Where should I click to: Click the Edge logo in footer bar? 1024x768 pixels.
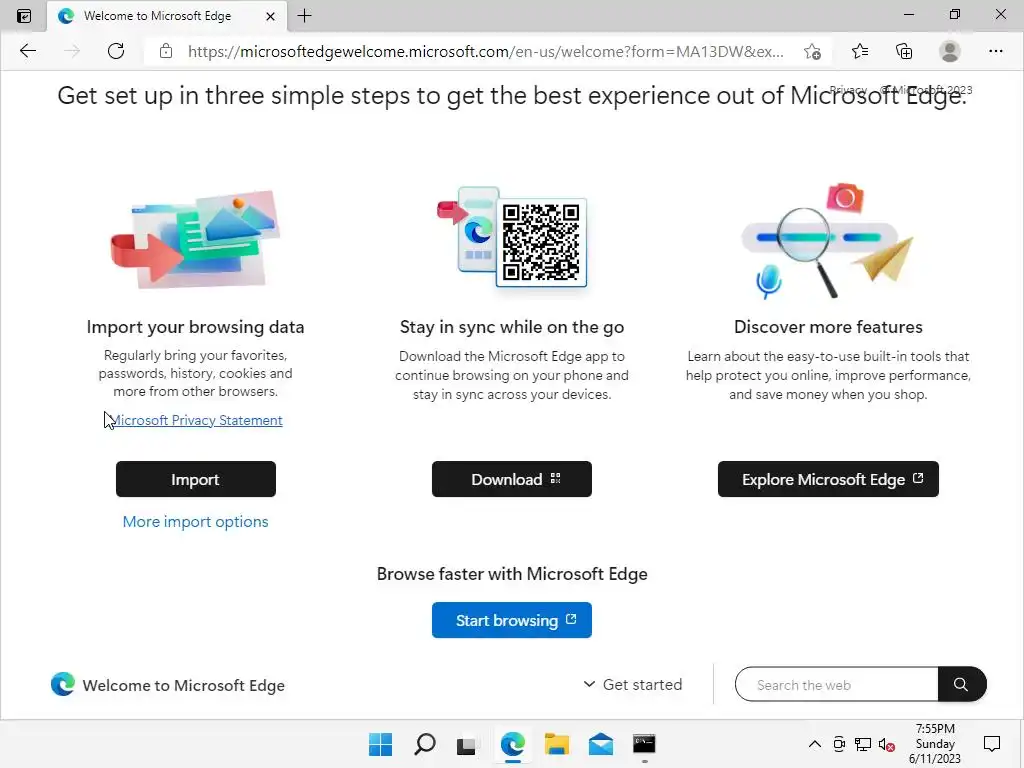pos(63,684)
